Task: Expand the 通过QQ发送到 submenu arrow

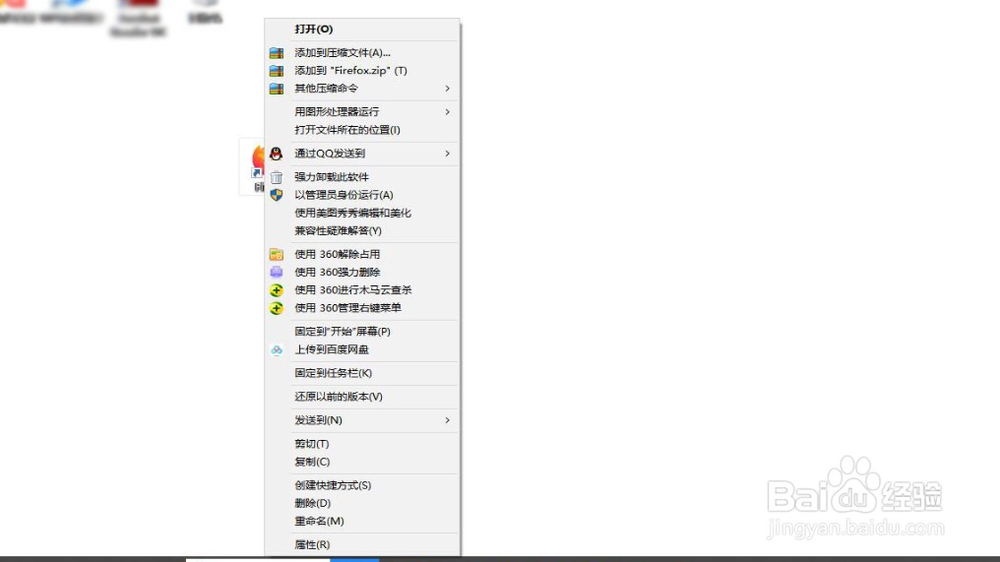Action: pyautogui.click(x=447, y=154)
